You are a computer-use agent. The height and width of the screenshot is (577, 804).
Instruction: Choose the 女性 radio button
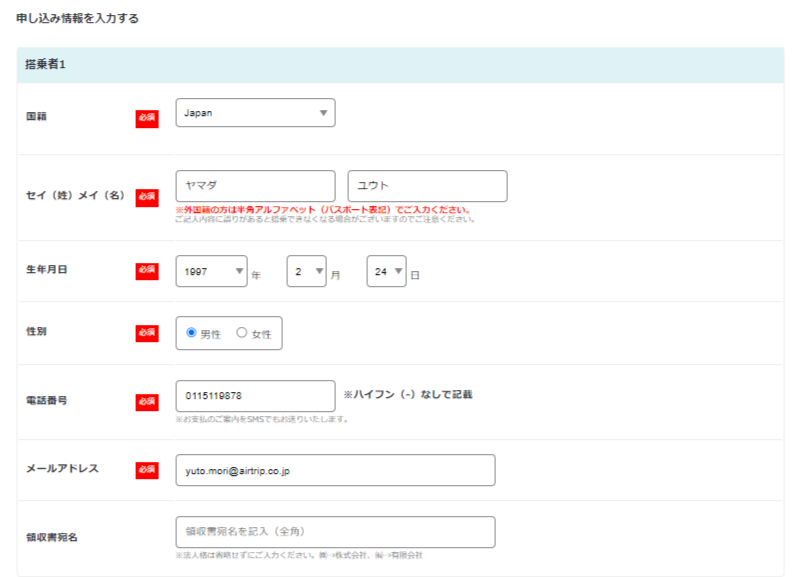[242, 333]
